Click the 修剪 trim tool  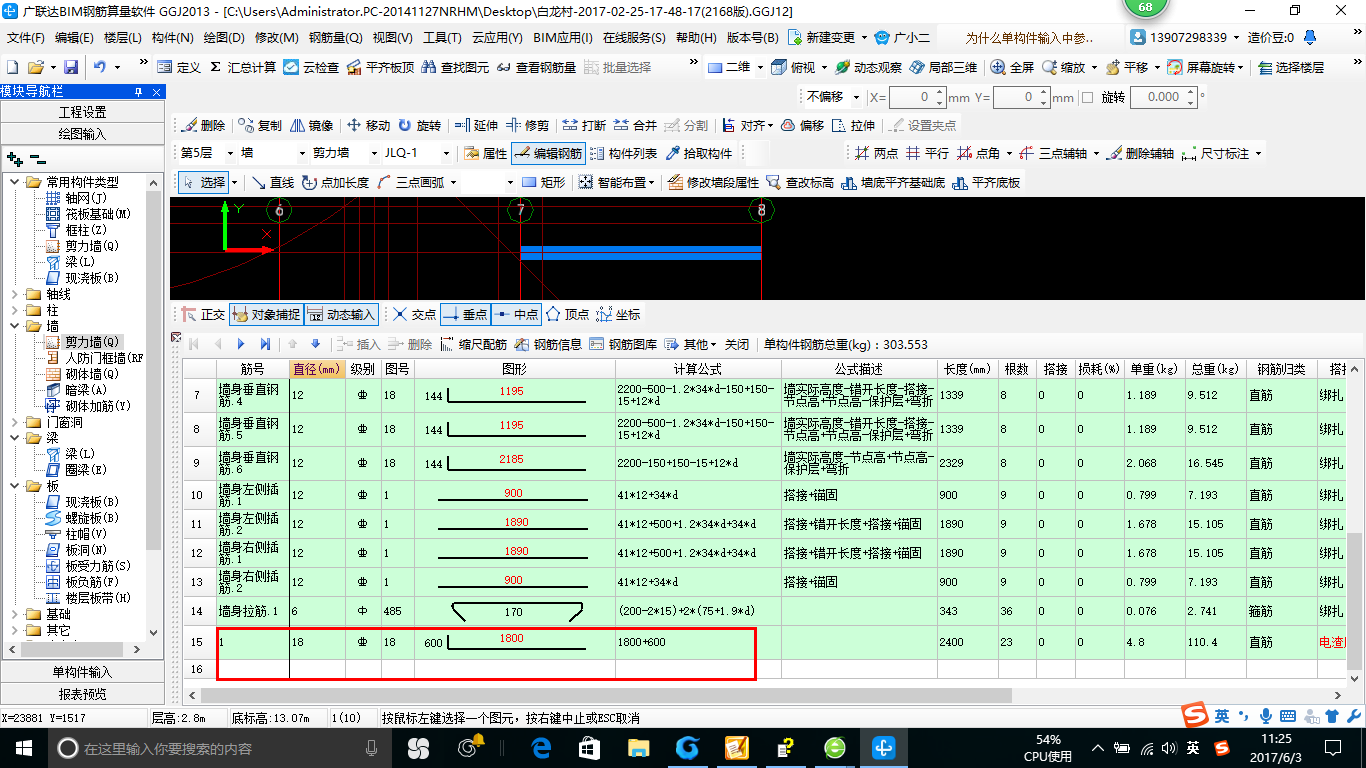pyautogui.click(x=527, y=125)
